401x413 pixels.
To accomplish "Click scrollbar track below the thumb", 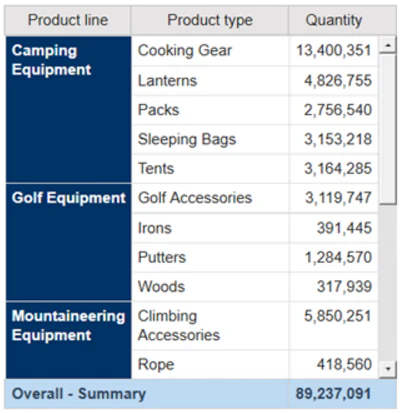I will click(388, 283).
